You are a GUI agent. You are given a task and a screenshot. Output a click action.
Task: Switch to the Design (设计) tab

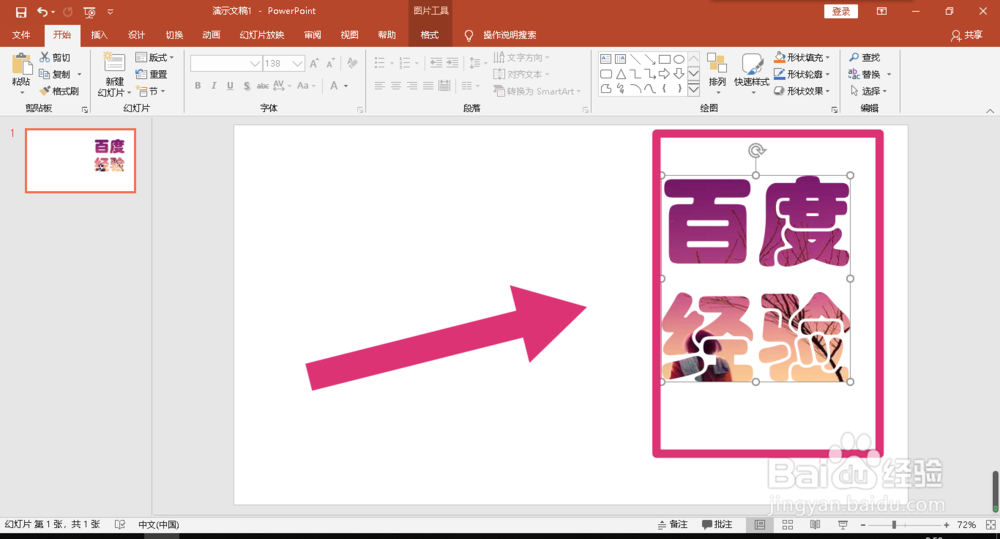click(x=136, y=35)
